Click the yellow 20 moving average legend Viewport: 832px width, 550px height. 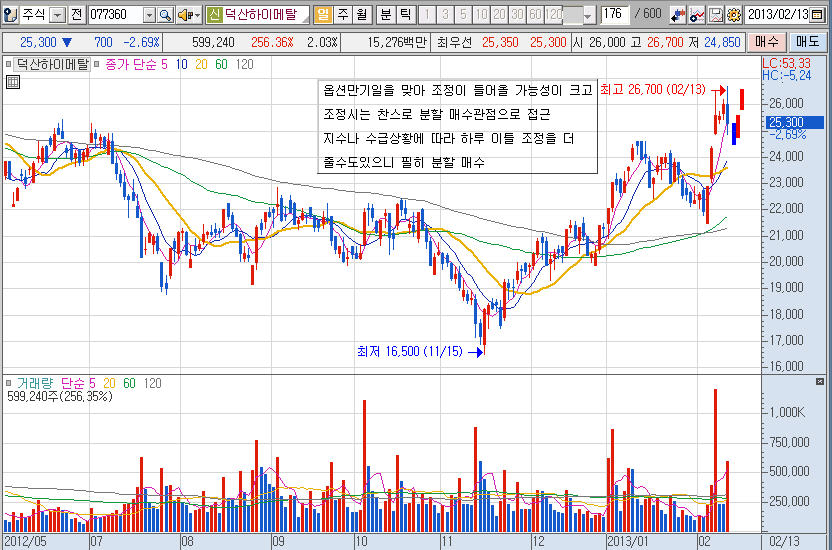coord(201,64)
